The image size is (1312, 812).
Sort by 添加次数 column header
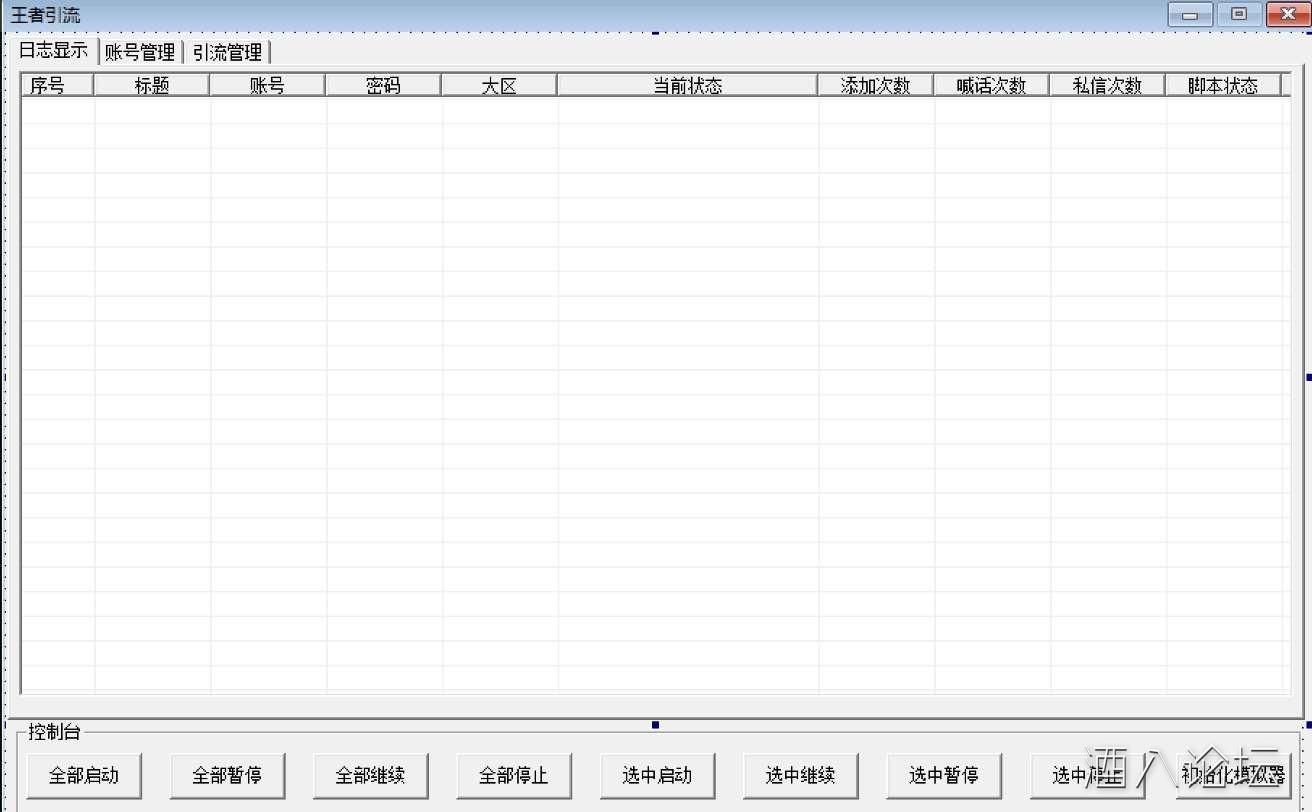point(876,86)
